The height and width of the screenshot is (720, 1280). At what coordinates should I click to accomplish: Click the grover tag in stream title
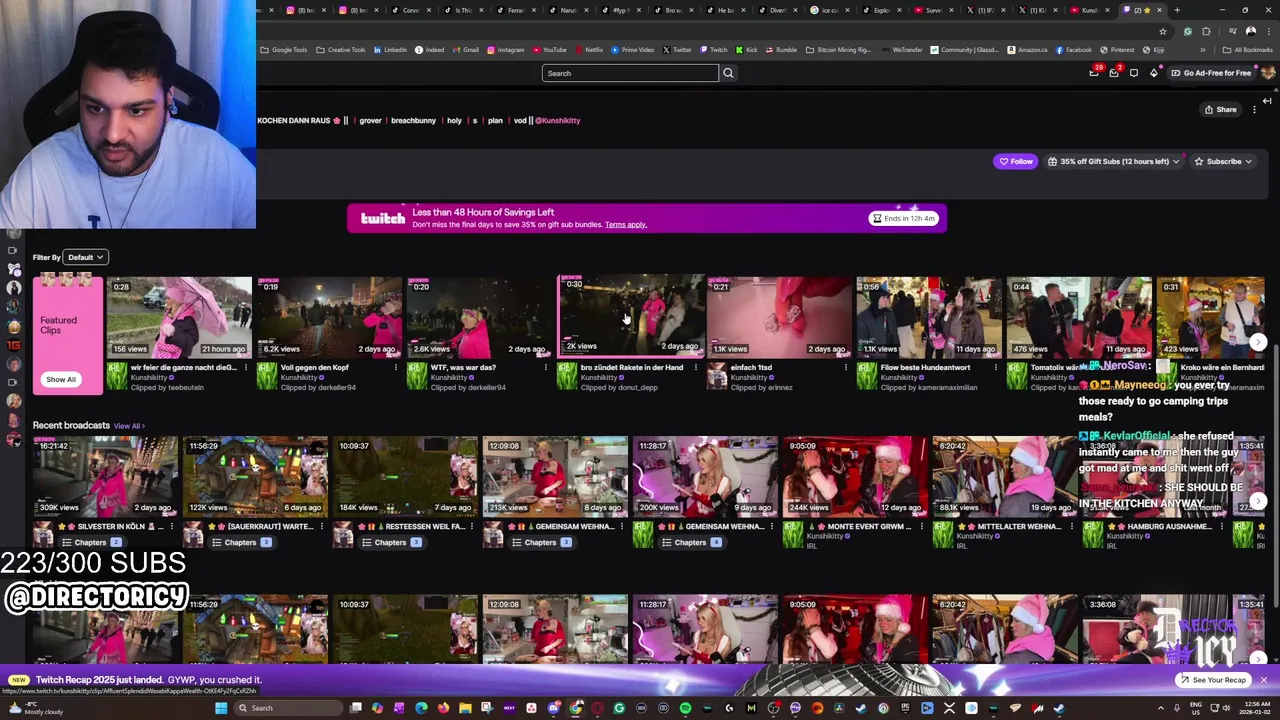coord(370,121)
